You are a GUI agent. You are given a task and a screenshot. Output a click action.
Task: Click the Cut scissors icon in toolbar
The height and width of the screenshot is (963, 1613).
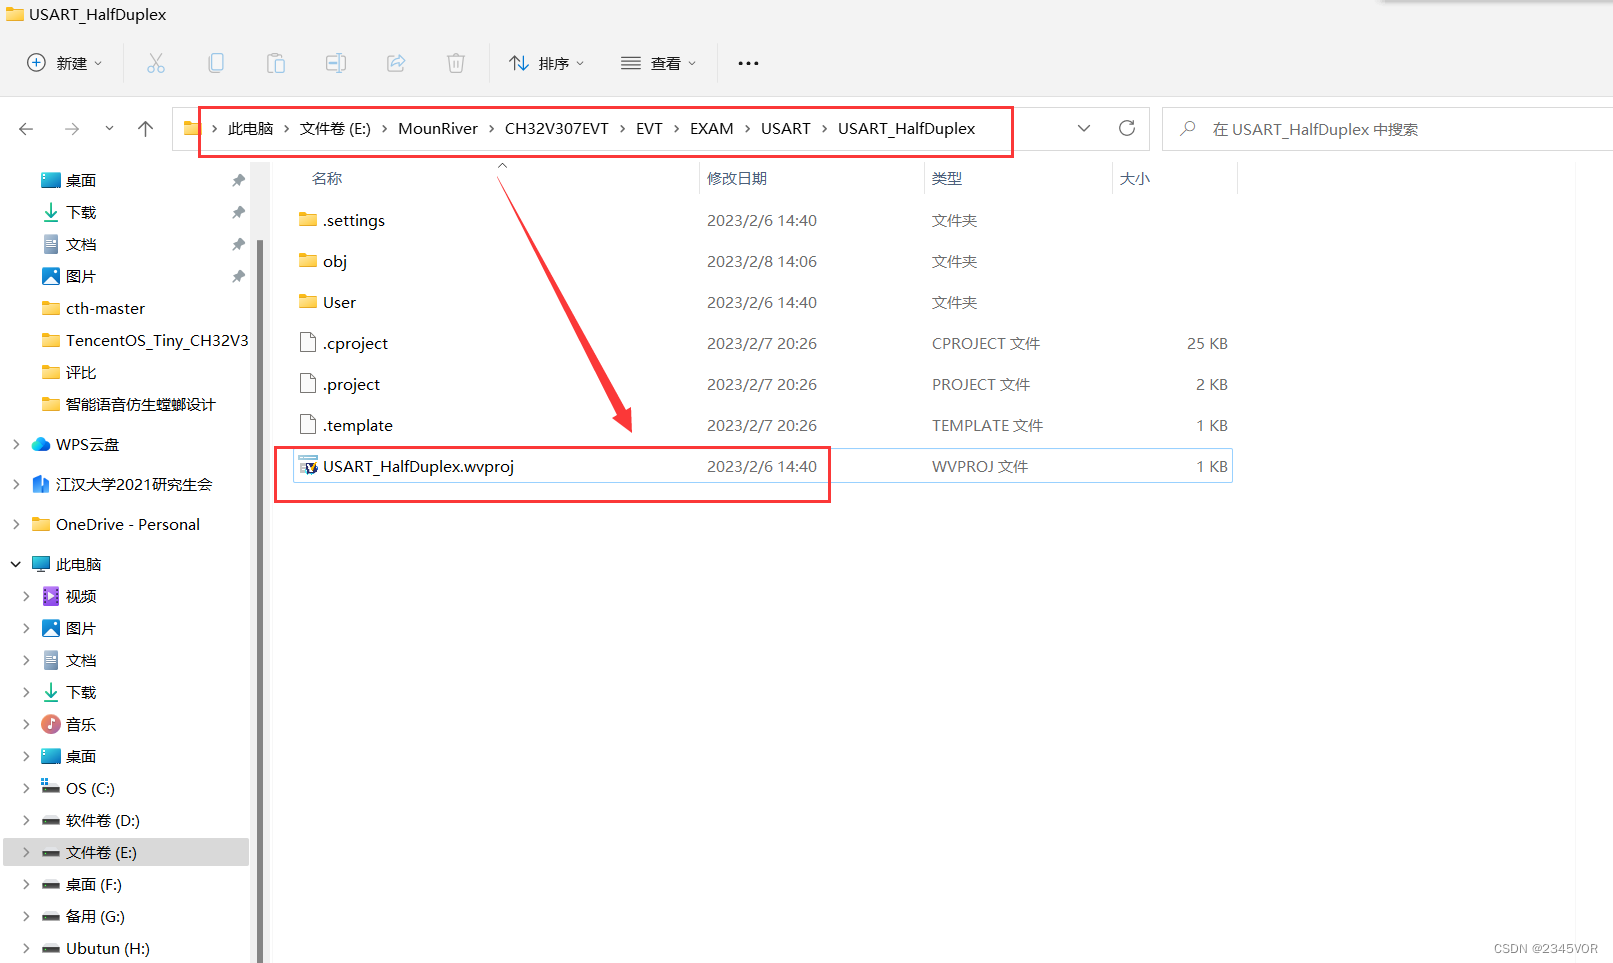coord(156,63)
